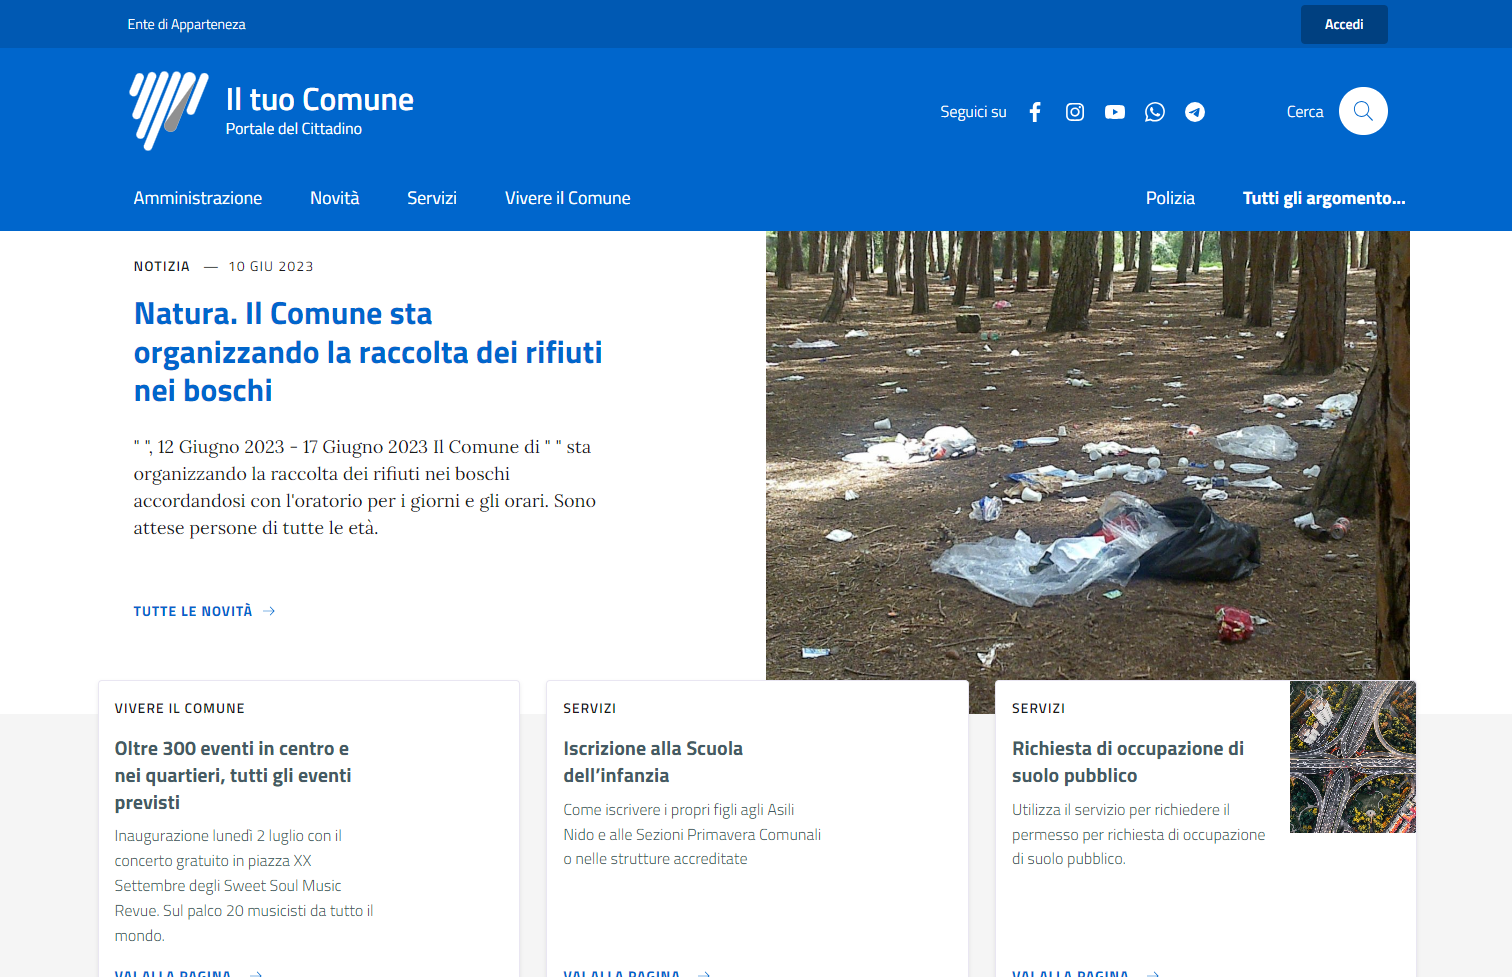Click the littered forest news photo
1512x977 pixels.
[x=1087, y=455]
